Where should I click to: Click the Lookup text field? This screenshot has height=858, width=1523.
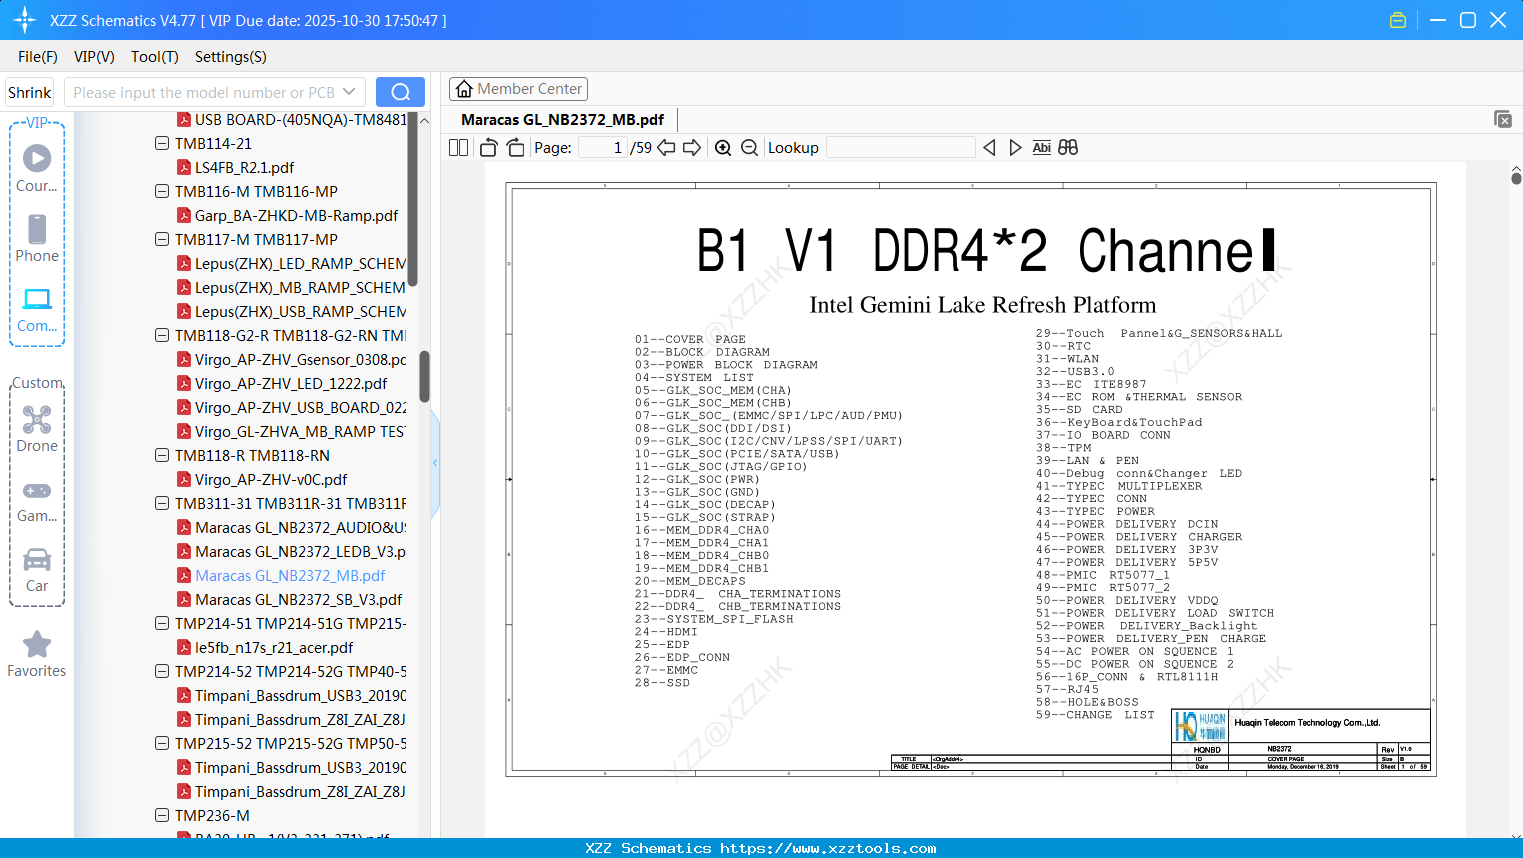tap(901, 148)
